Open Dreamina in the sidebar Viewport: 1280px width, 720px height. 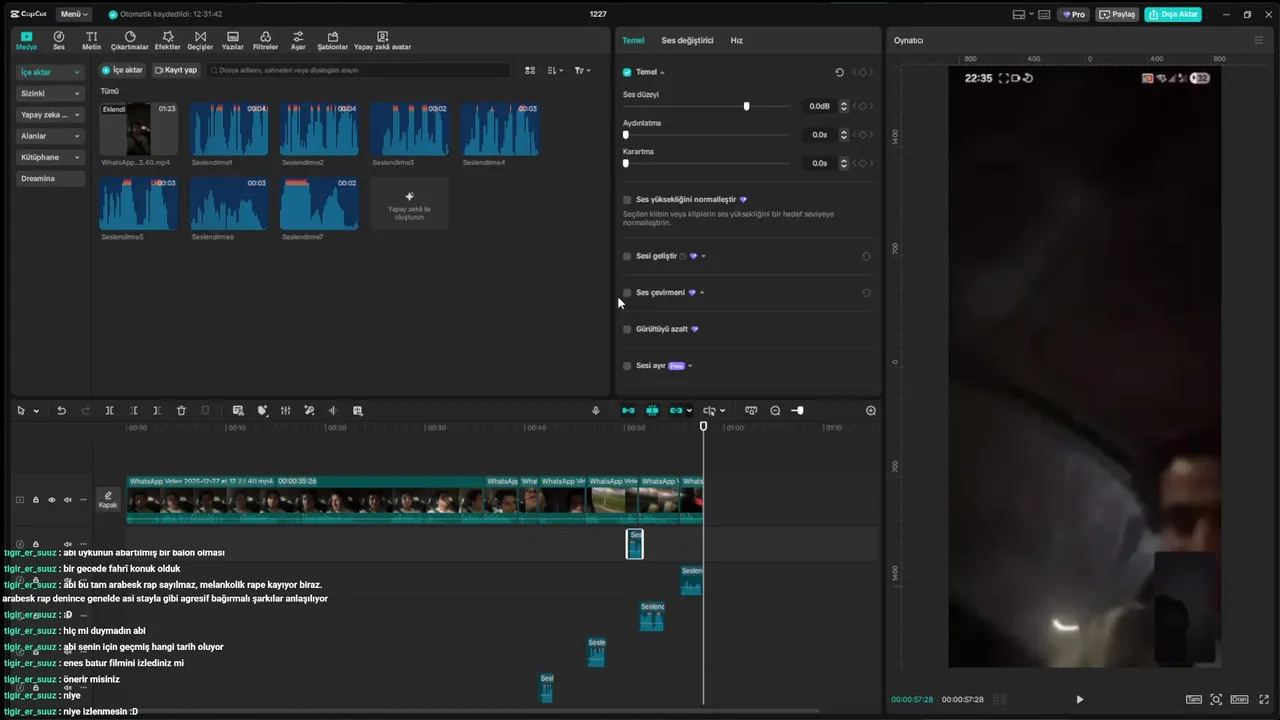[x=50, y=178]
